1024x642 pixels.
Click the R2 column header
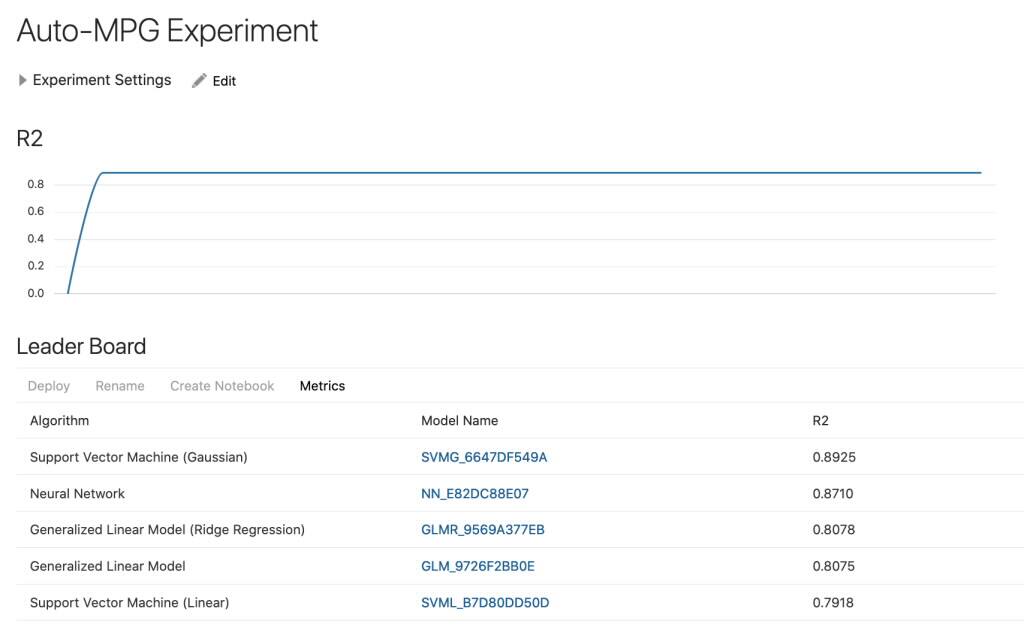(x=820, y=421)
